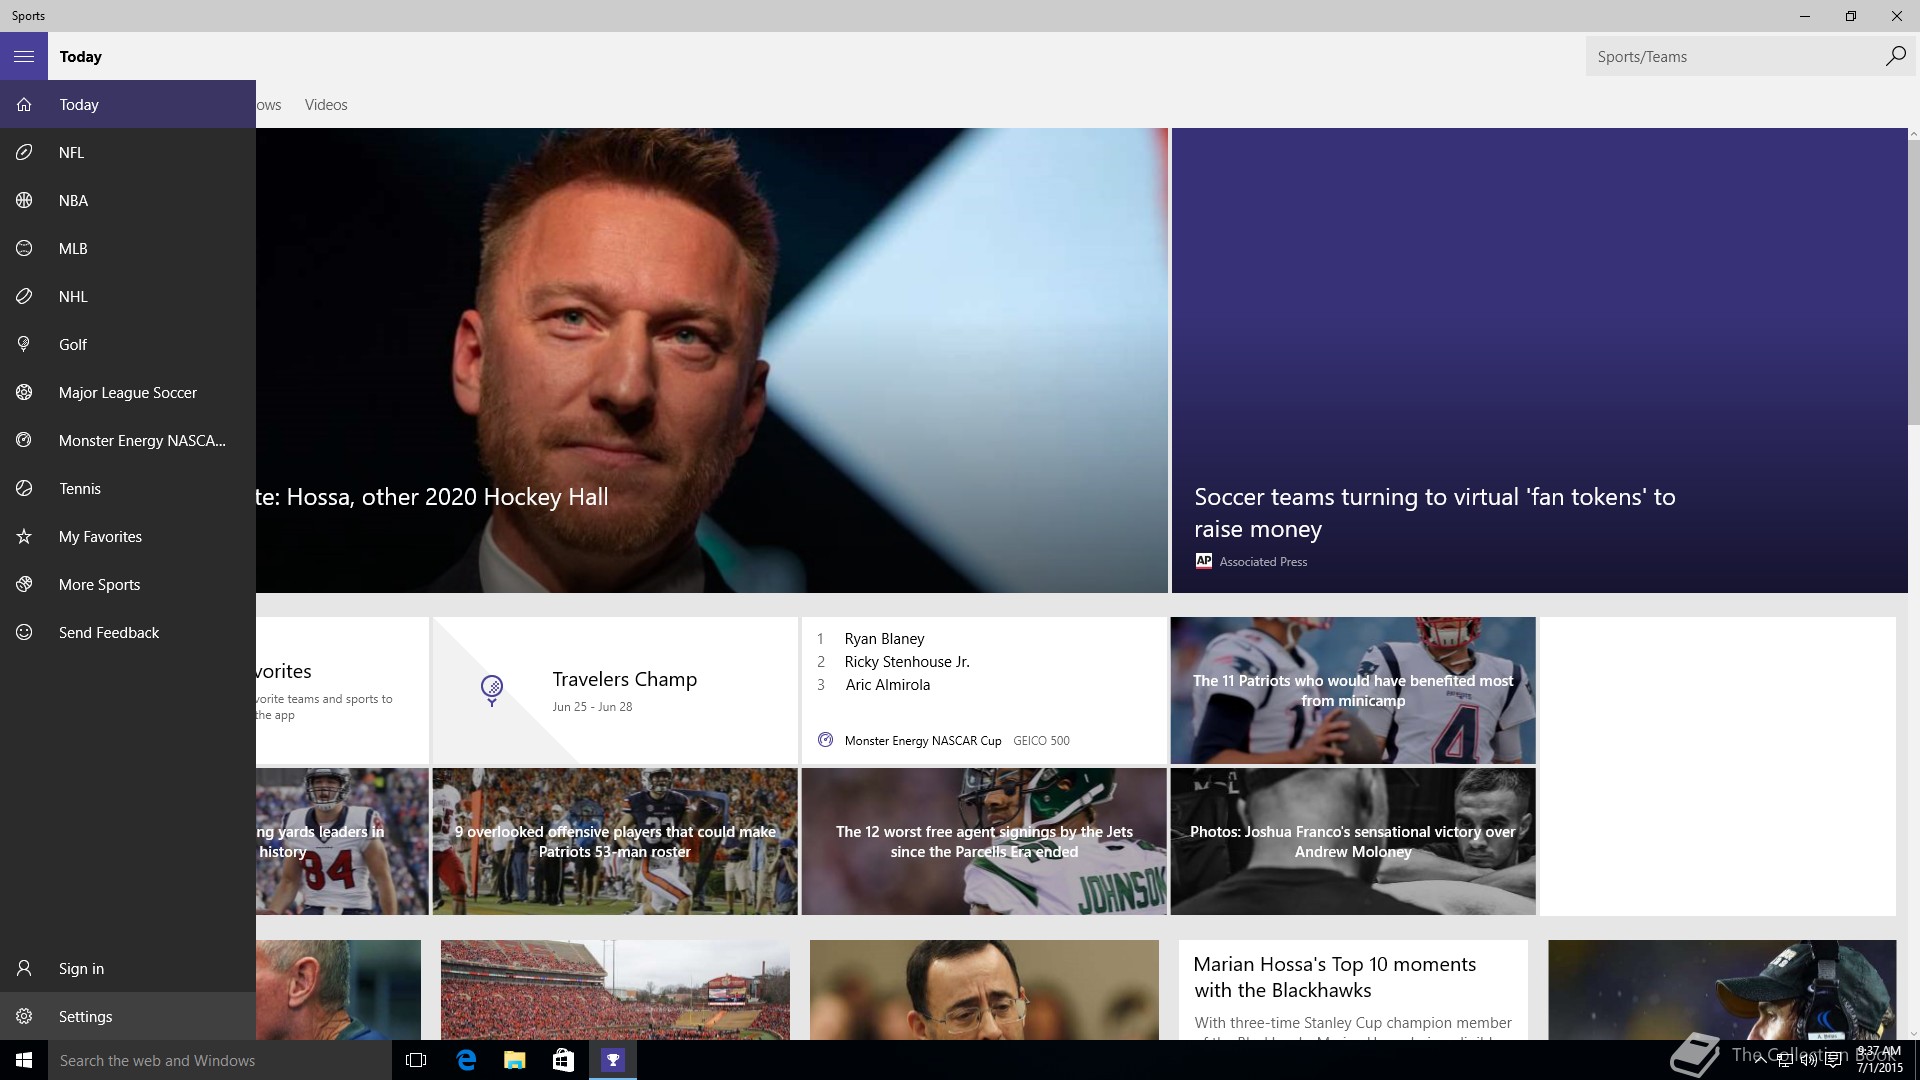1920x1080 pixels.
Task: Click the Search the web and Windows box
Action: [x=220, y=1060]
